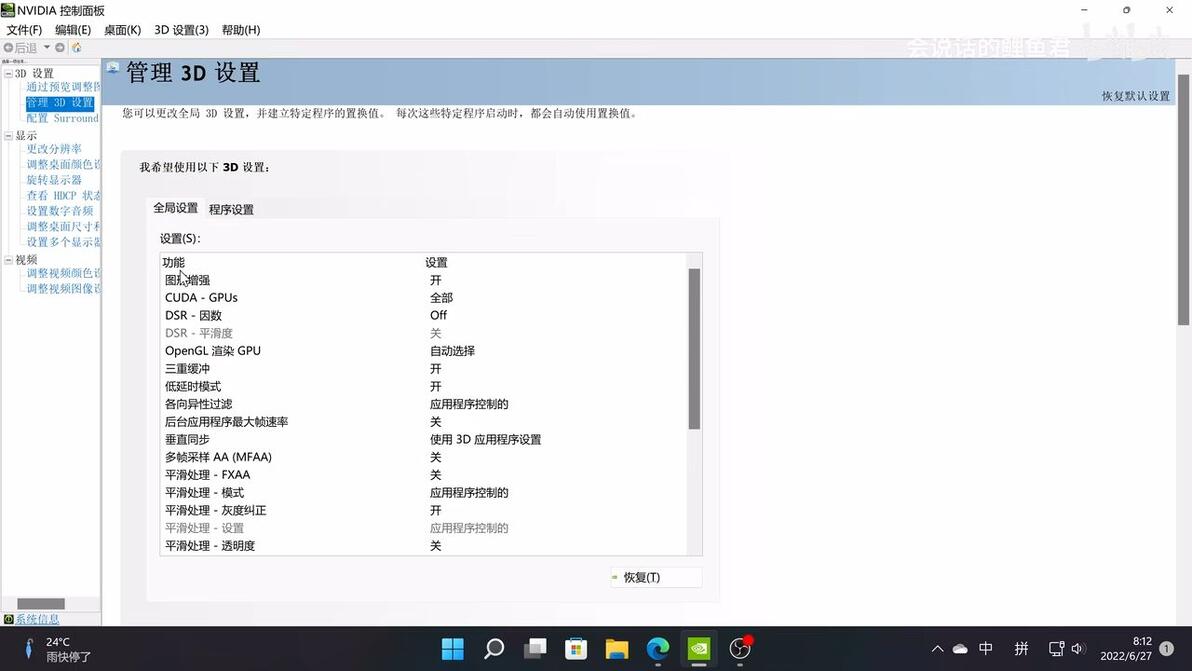Click the system information icon at bottom left
Screen dimensions: 1192x671
tap(8, 619)
